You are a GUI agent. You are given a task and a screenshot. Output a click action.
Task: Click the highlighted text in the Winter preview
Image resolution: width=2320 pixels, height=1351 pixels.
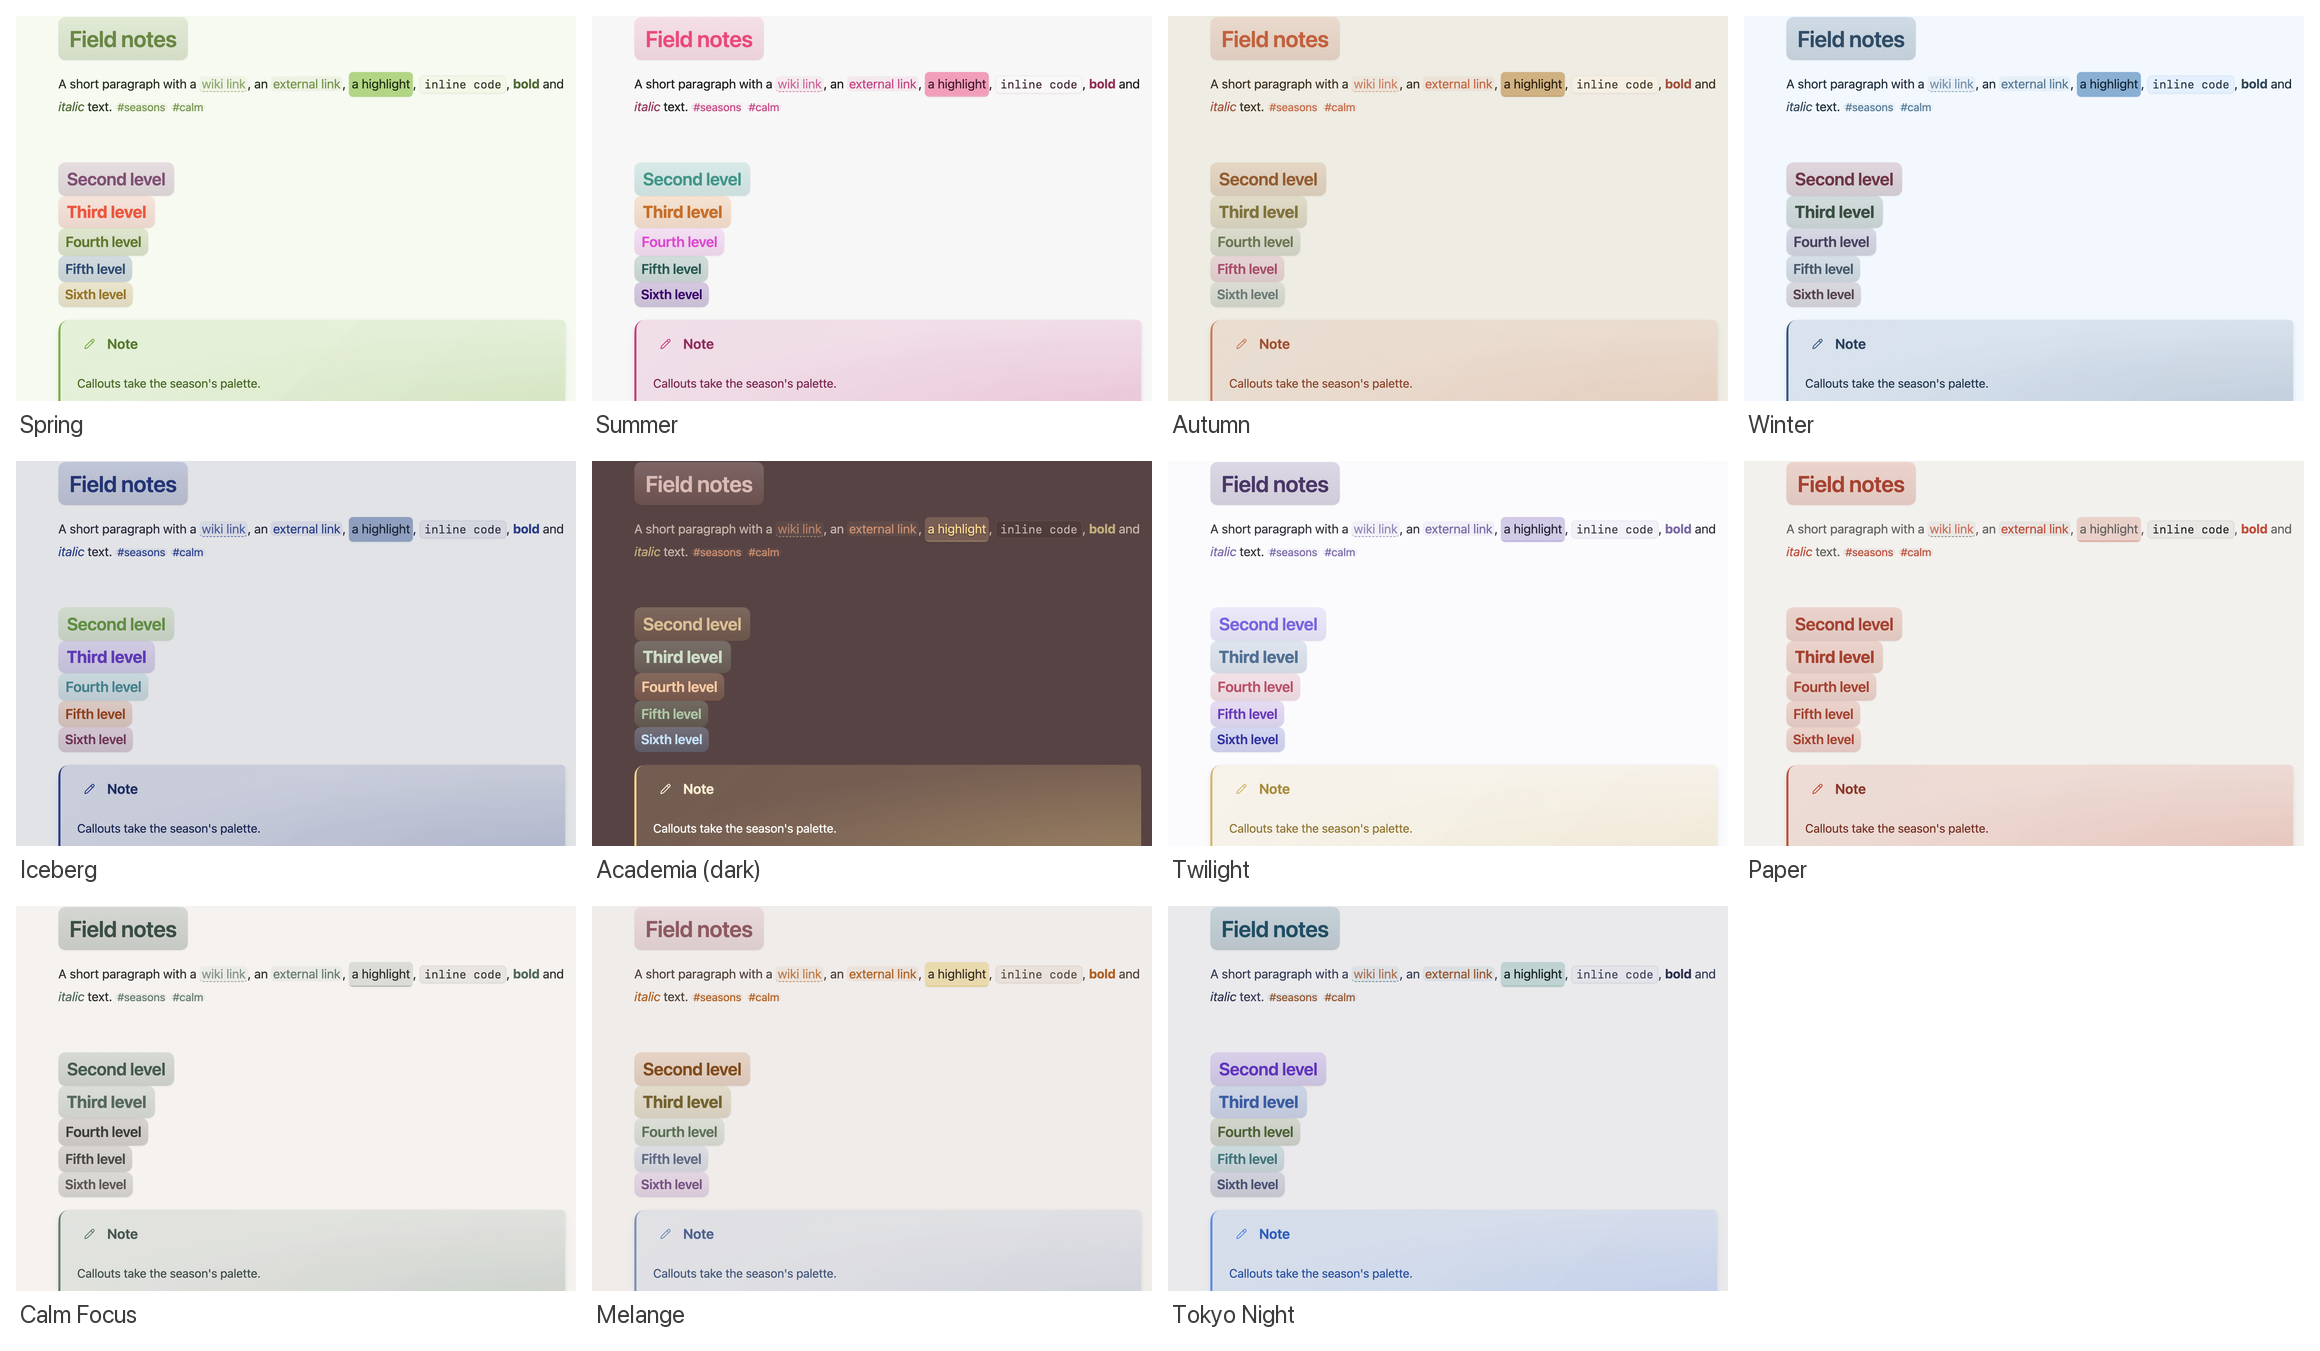coord(2109,84)
